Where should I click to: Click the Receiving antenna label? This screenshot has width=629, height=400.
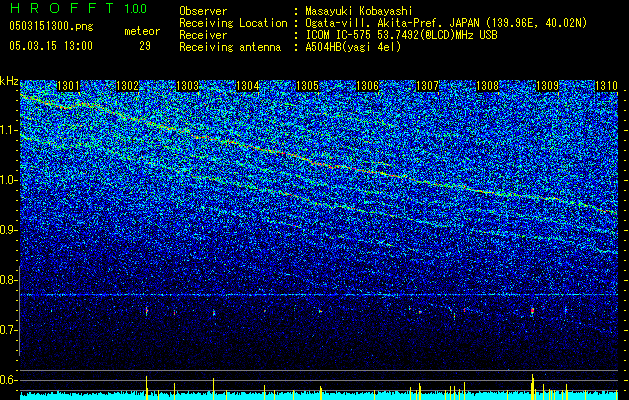[x=230, y=47]
